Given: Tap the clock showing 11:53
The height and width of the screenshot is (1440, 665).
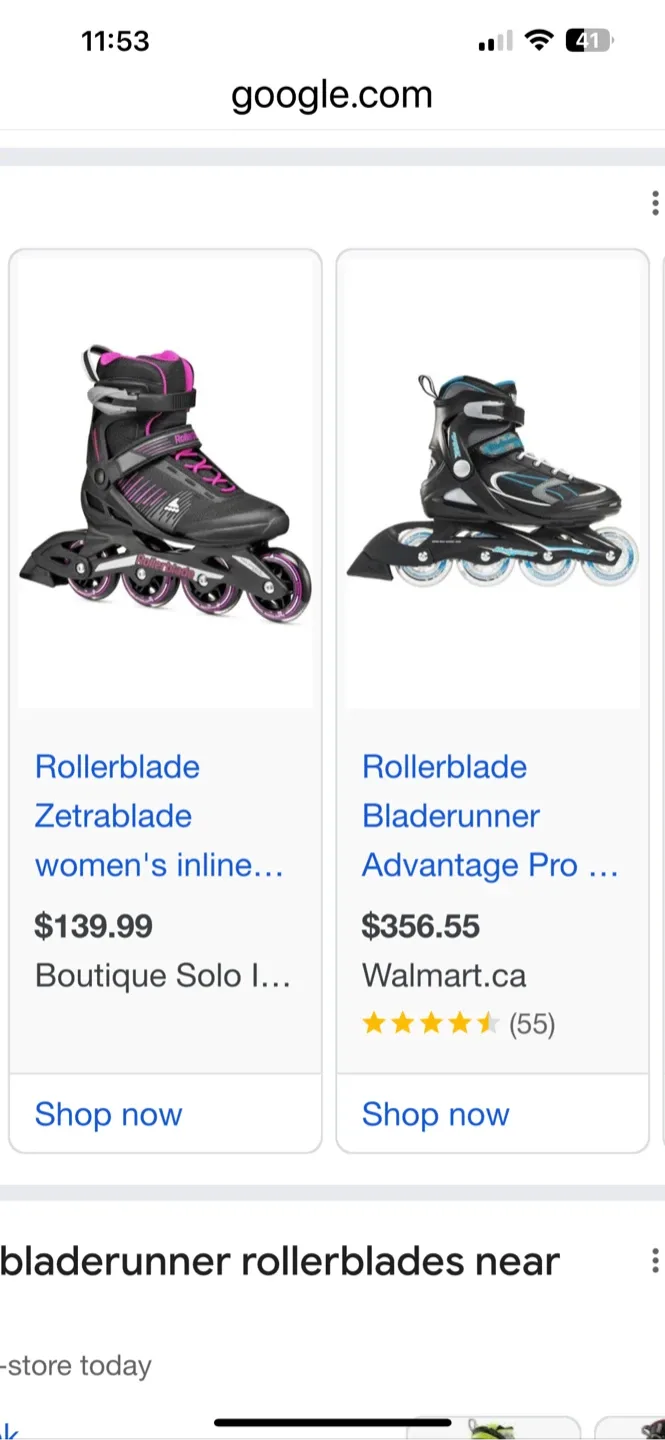Looking at the screenshot, I should (115, 40).
